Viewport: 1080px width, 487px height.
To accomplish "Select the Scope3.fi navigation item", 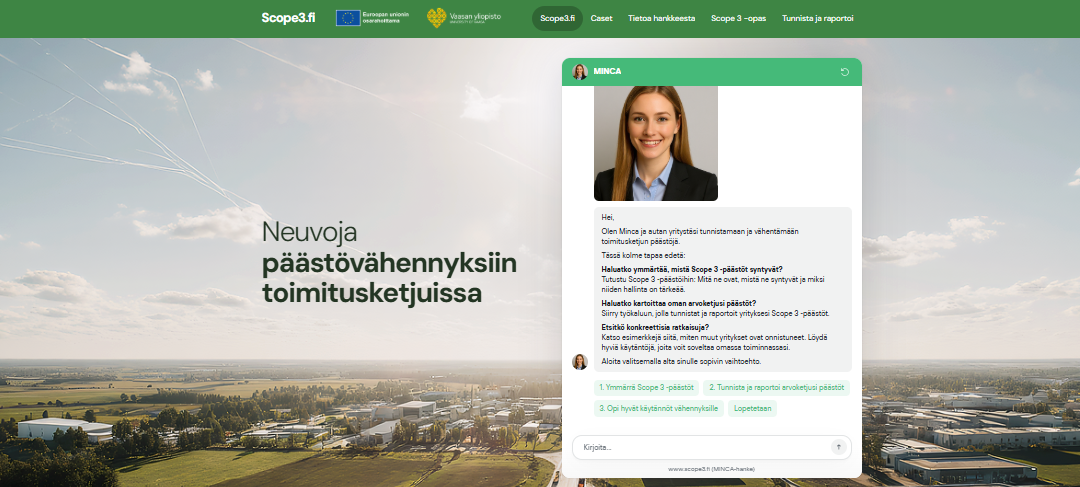I will coord(557,19).
